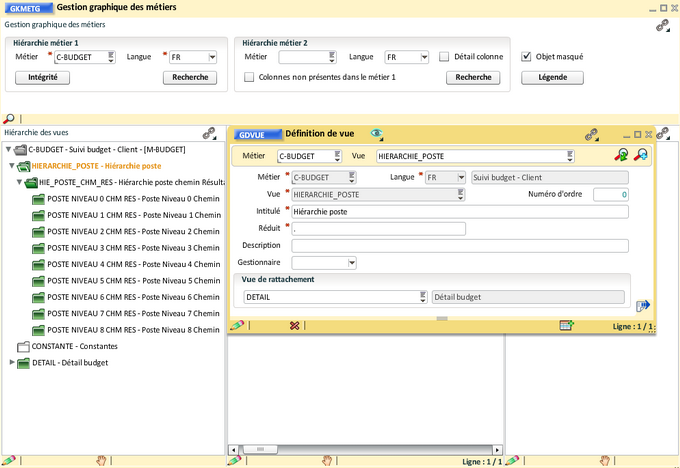Click the eye icon beside Définition de vue
This screenshot has height=468, width=680.
pyautogui.click(x=377, y=133)
